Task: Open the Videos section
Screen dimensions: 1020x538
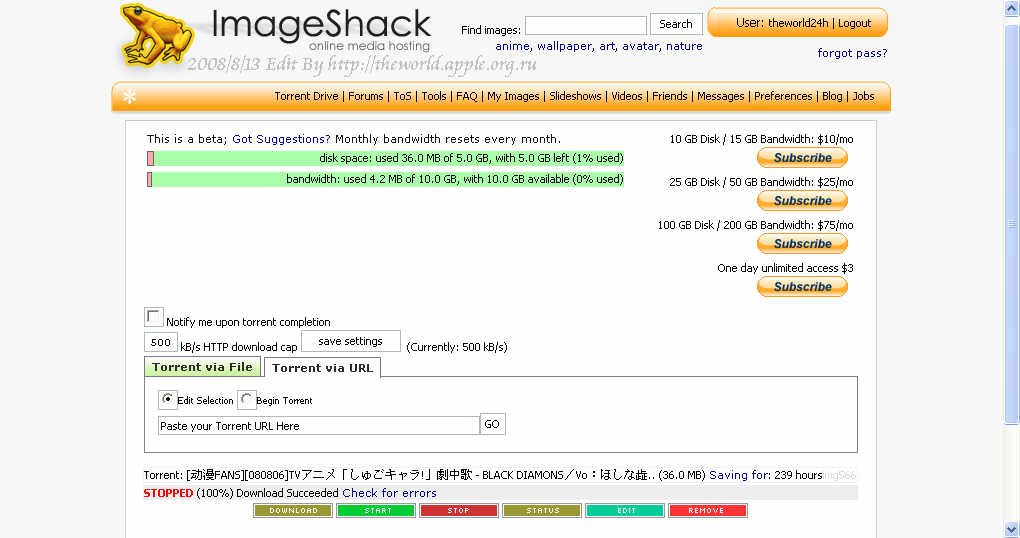Action: (x=626, y=96)
